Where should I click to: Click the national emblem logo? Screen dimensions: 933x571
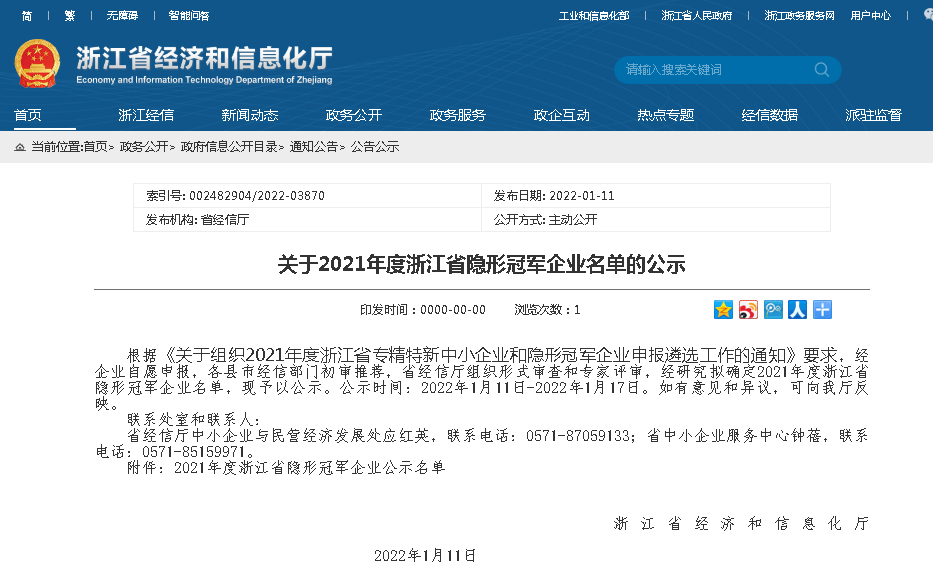38,64
